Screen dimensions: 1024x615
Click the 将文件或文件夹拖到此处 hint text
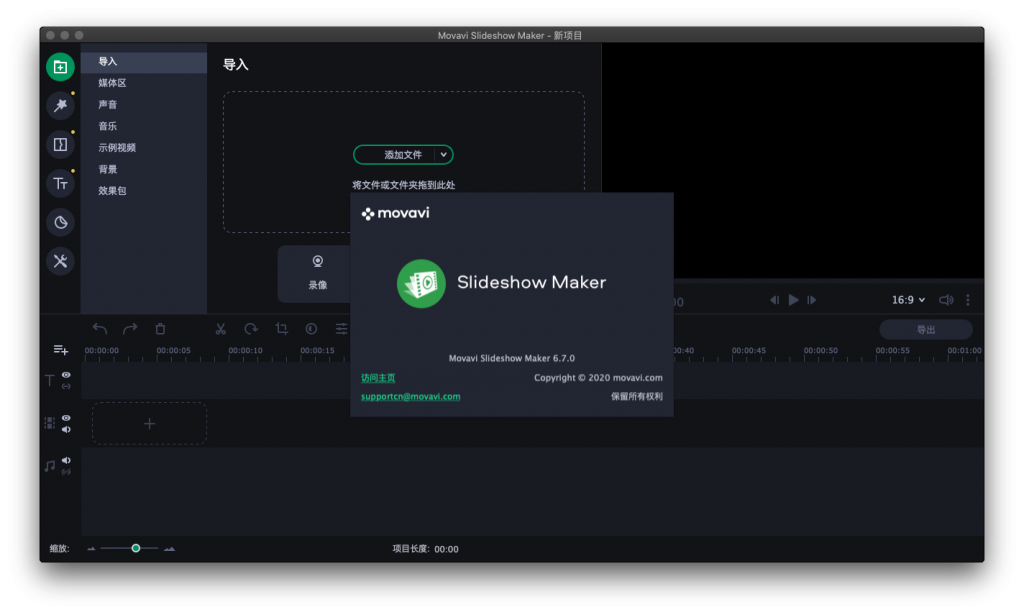[404, 185]
